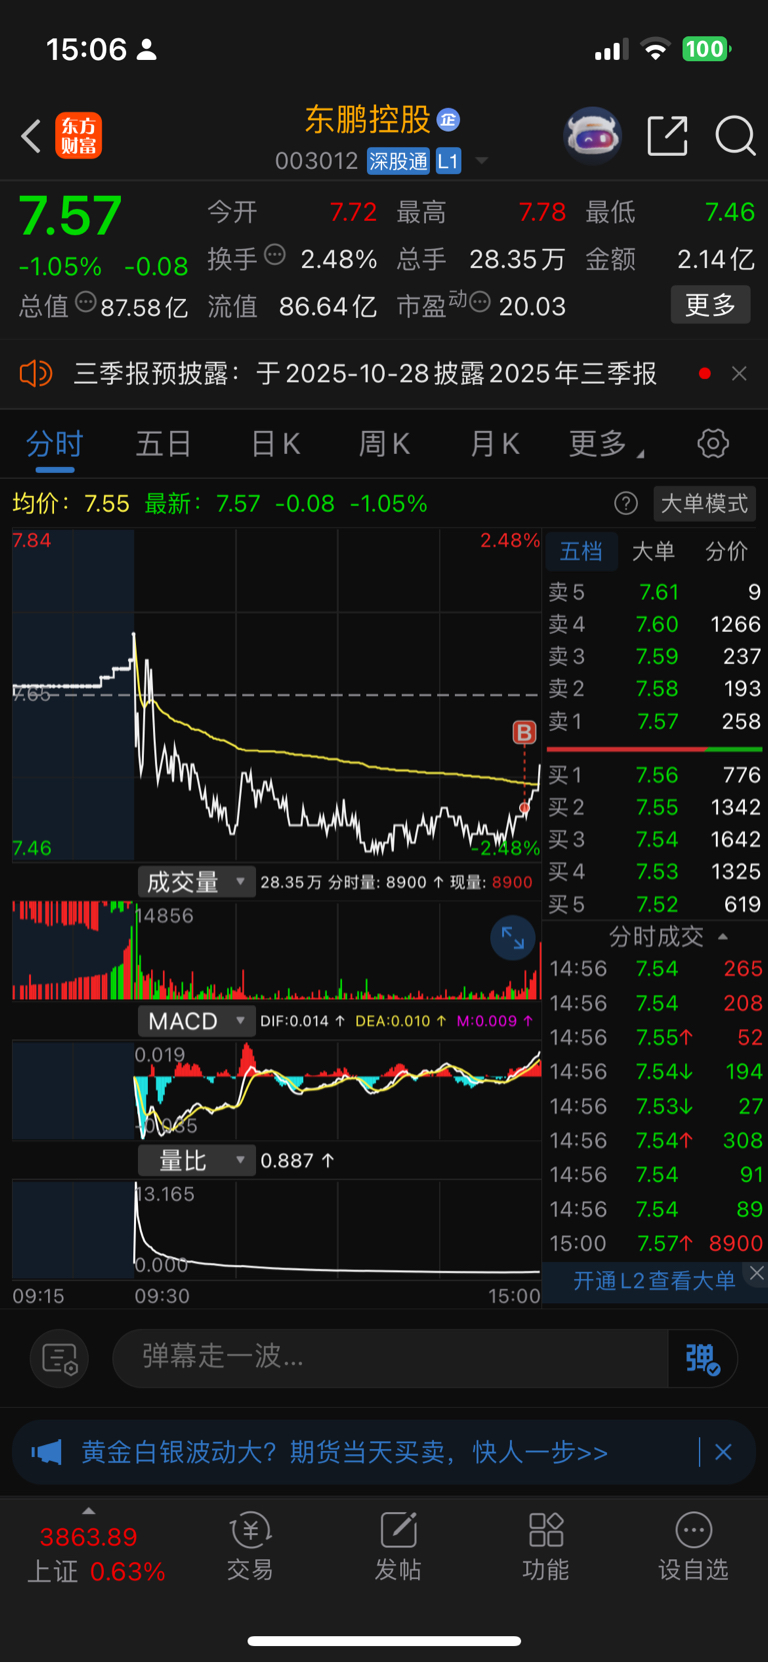Tap the megaphone ad icon
This screenshot has height=1663, width=768.
tap(46, 1452)
